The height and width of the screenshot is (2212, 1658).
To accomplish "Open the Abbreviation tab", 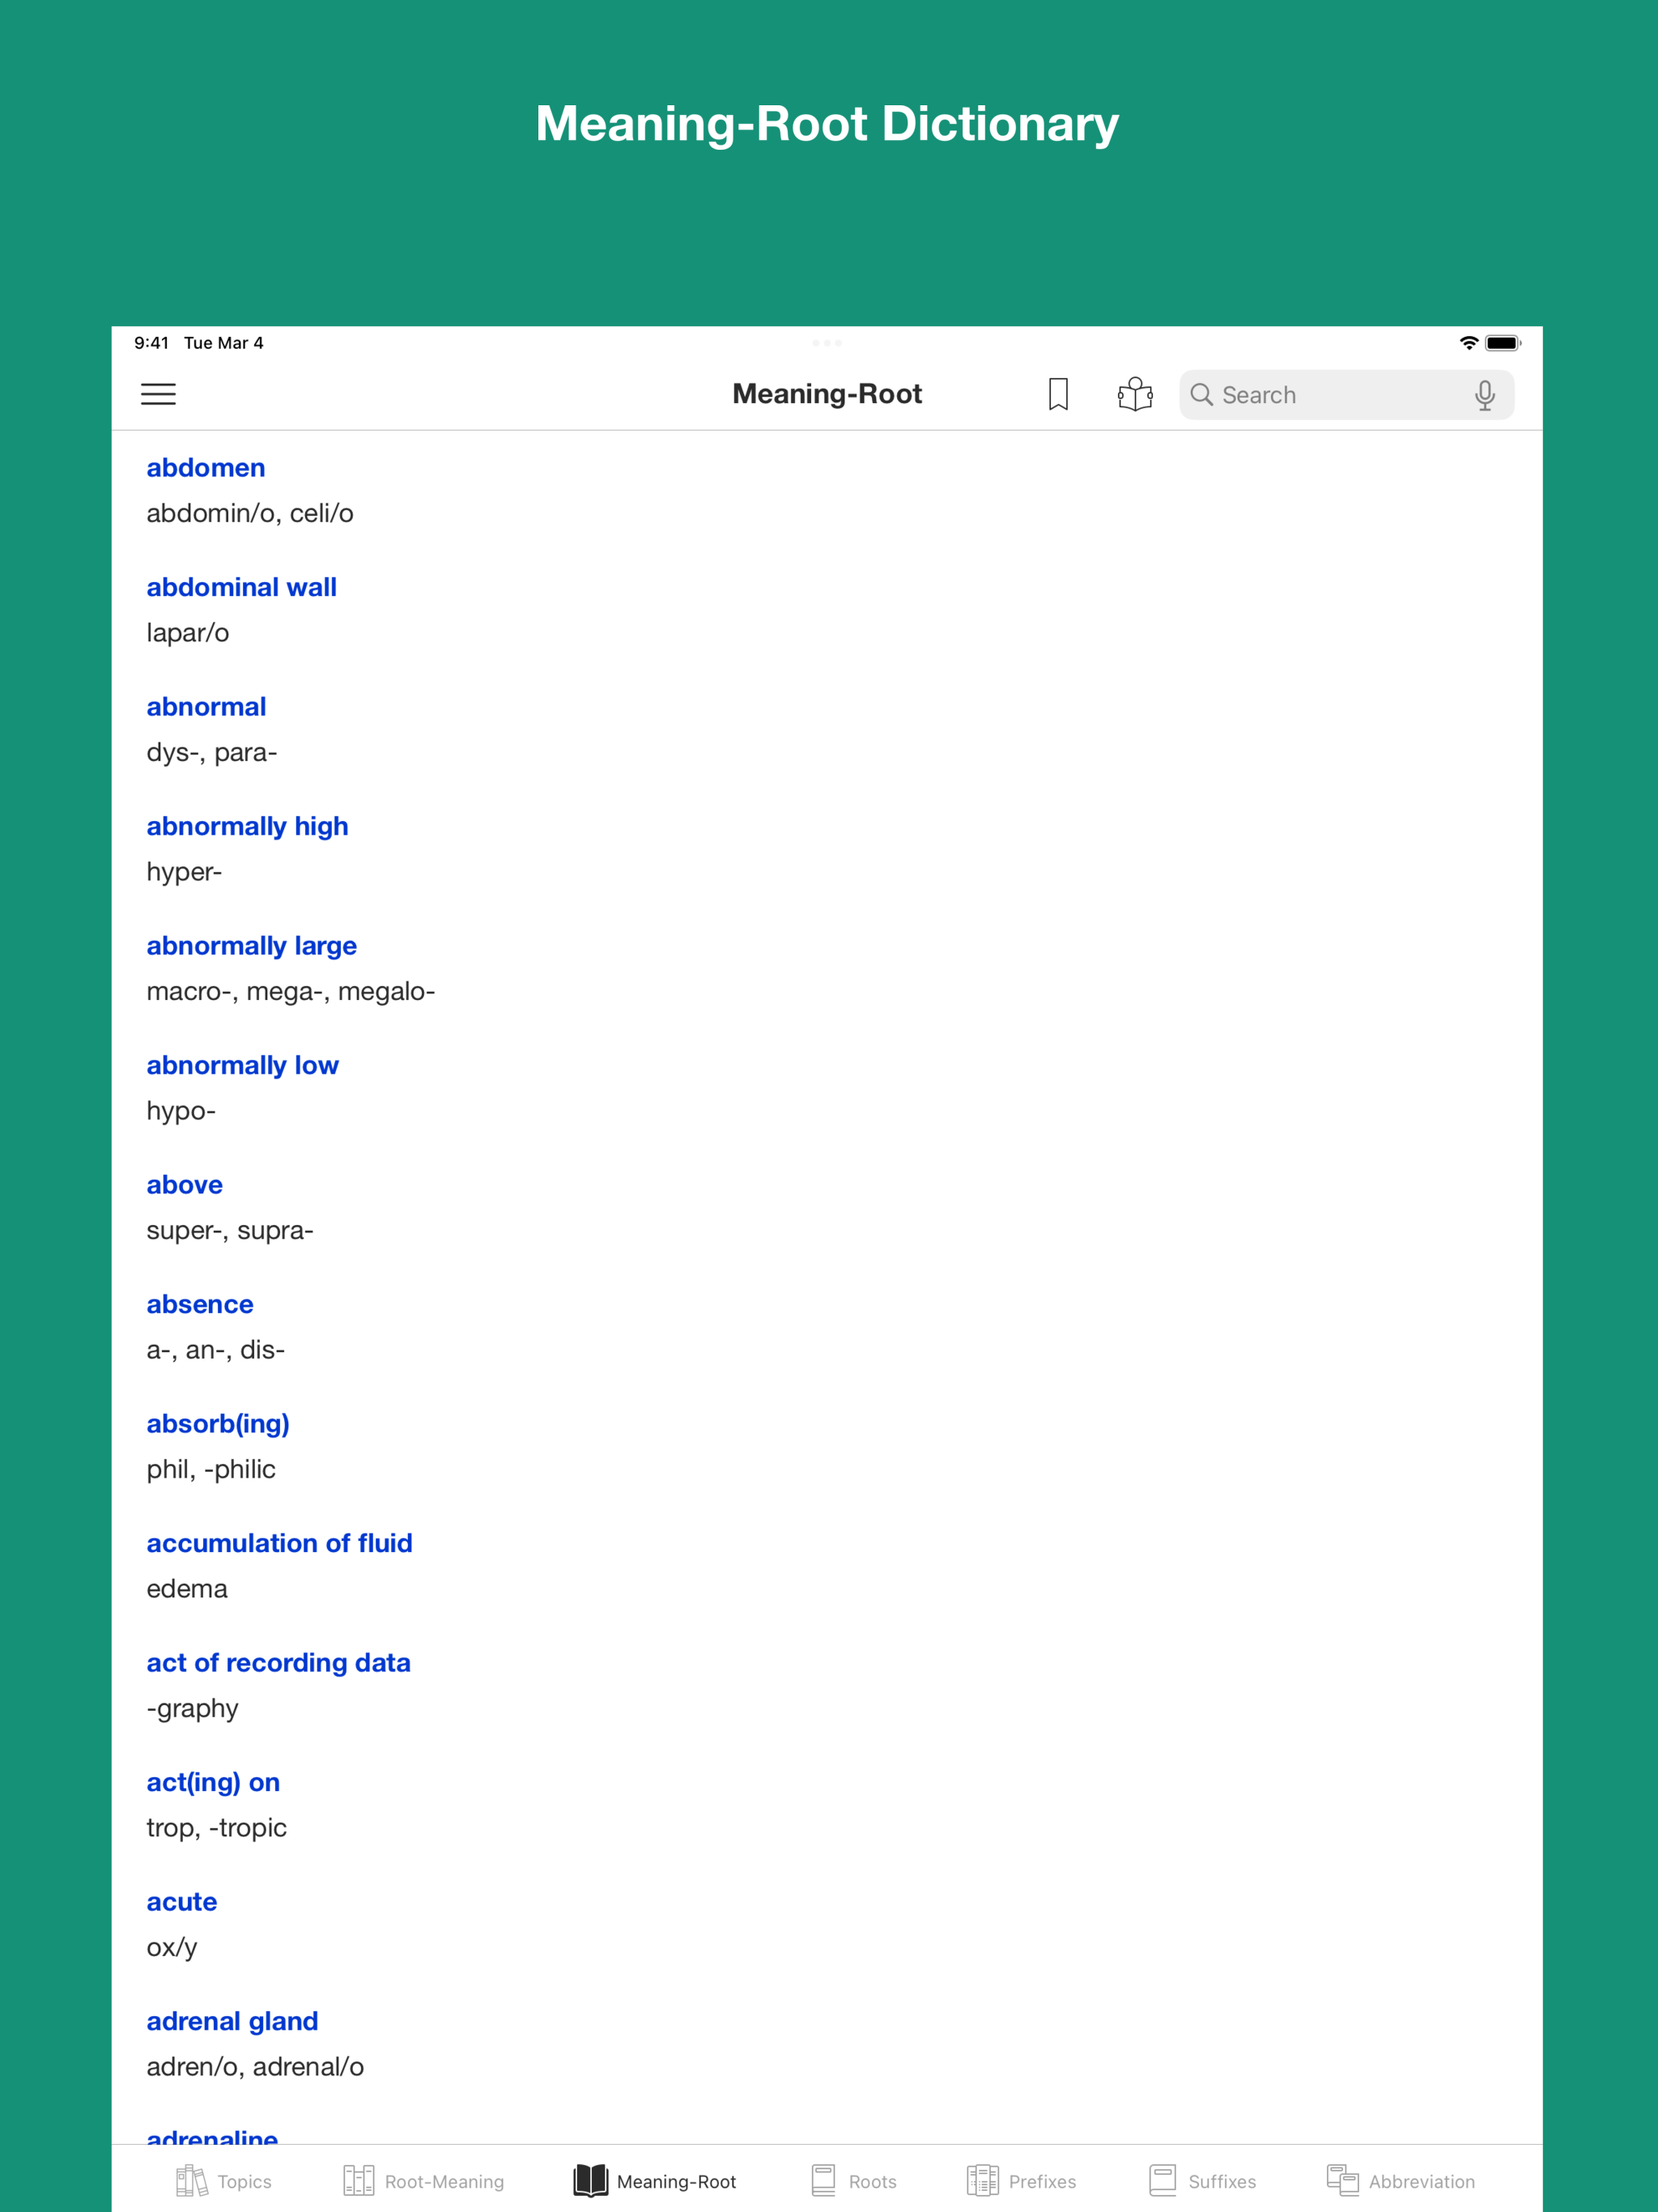I will coord(1400,2181).
